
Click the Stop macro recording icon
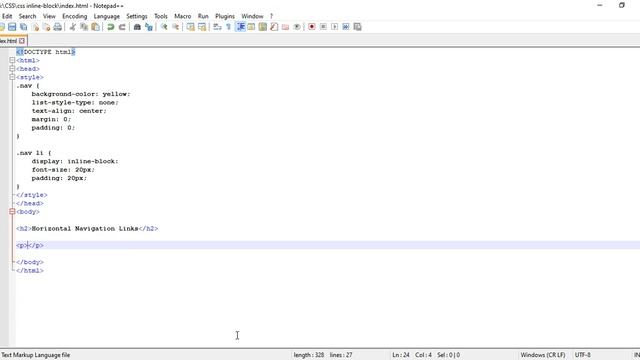click(323, 27)
